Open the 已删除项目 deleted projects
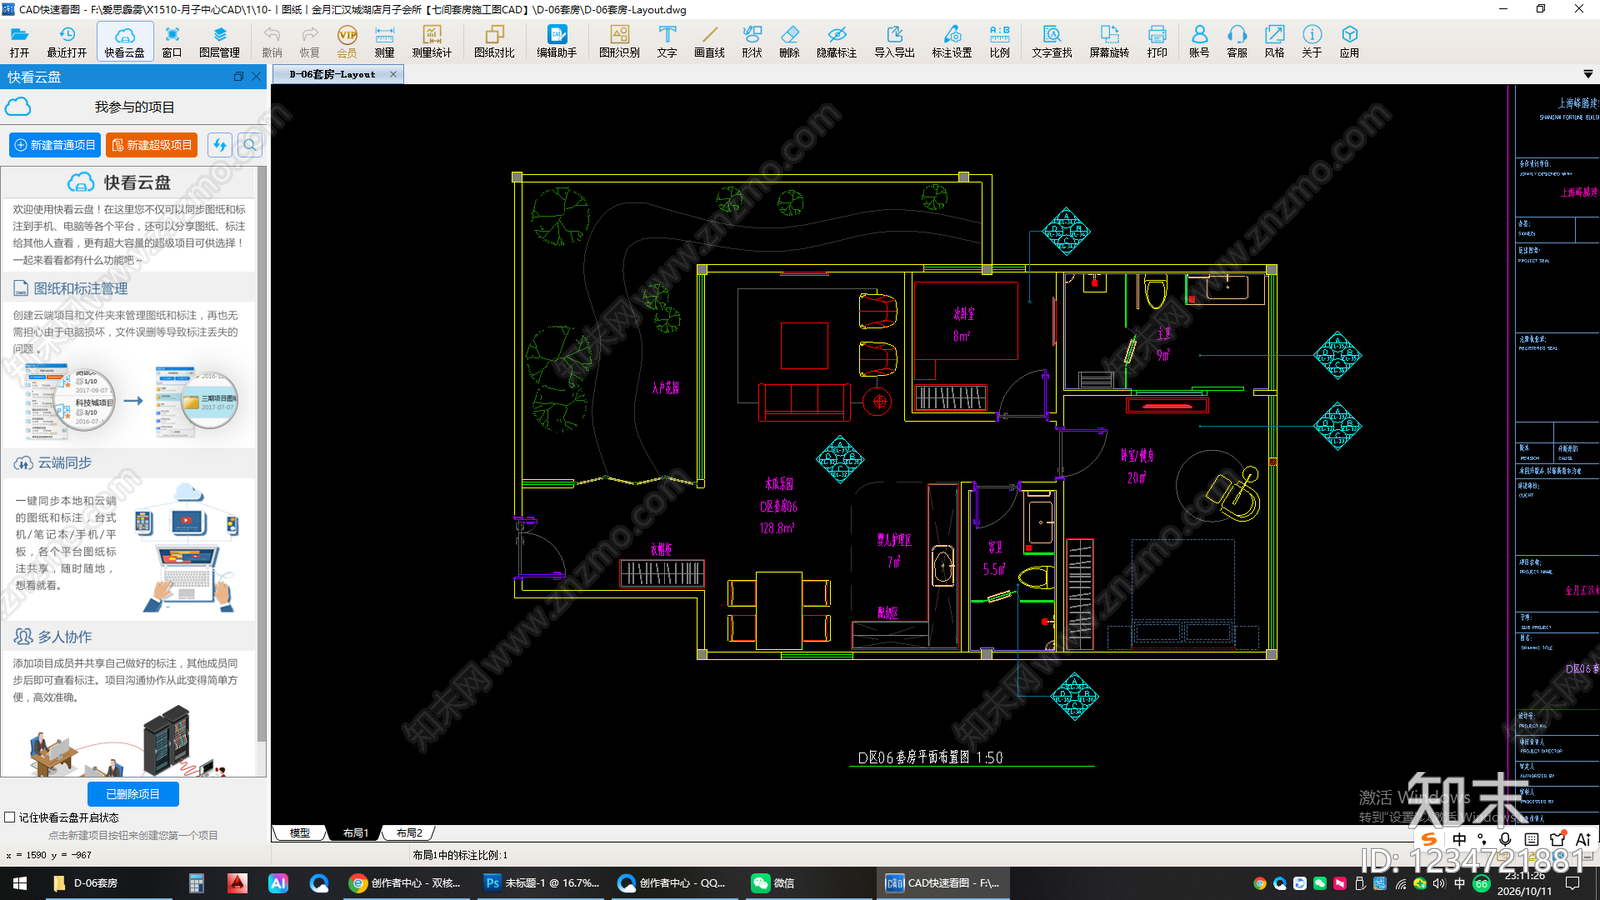Viewport: 1600px width, 900px height. click(x=133, y=794)
